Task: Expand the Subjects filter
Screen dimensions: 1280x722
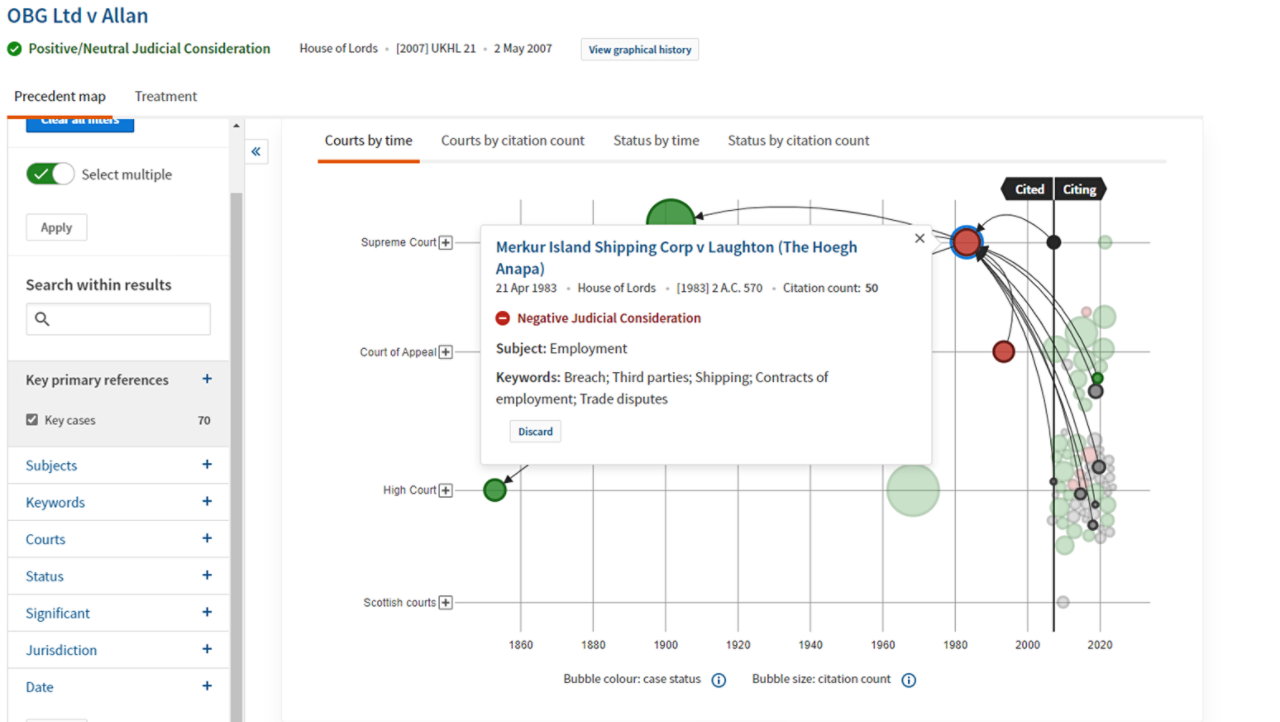Action: coord(206,465)
